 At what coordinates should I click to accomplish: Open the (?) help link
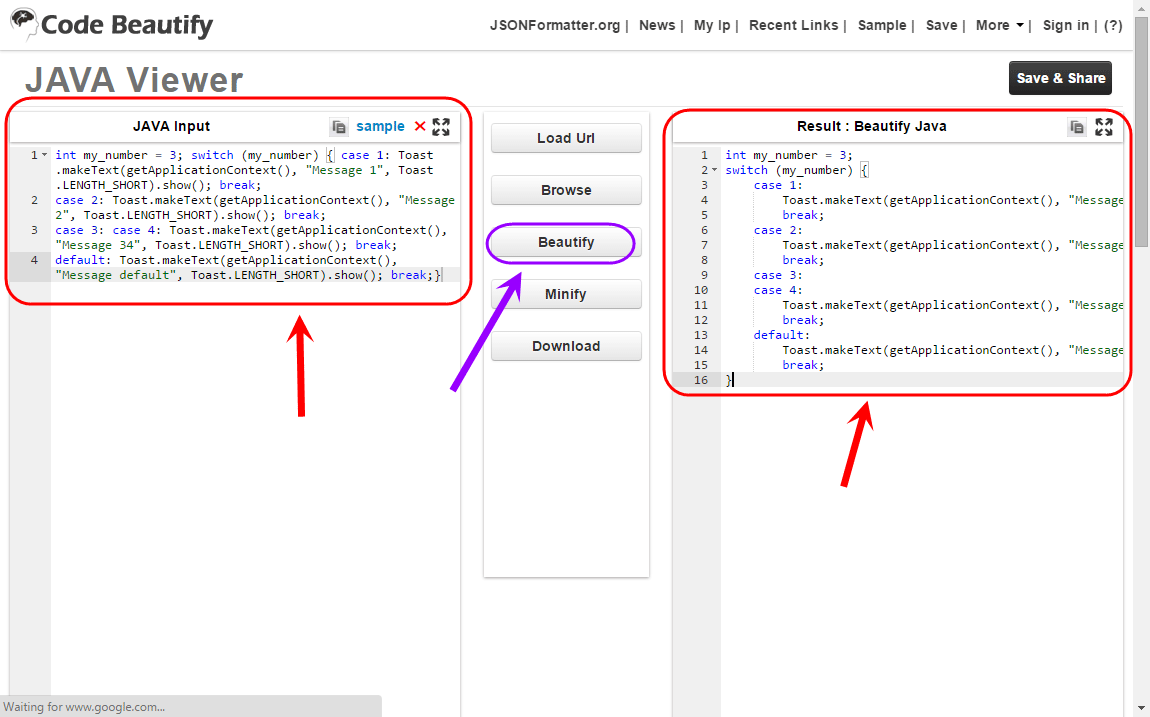tap(1113, 25)
